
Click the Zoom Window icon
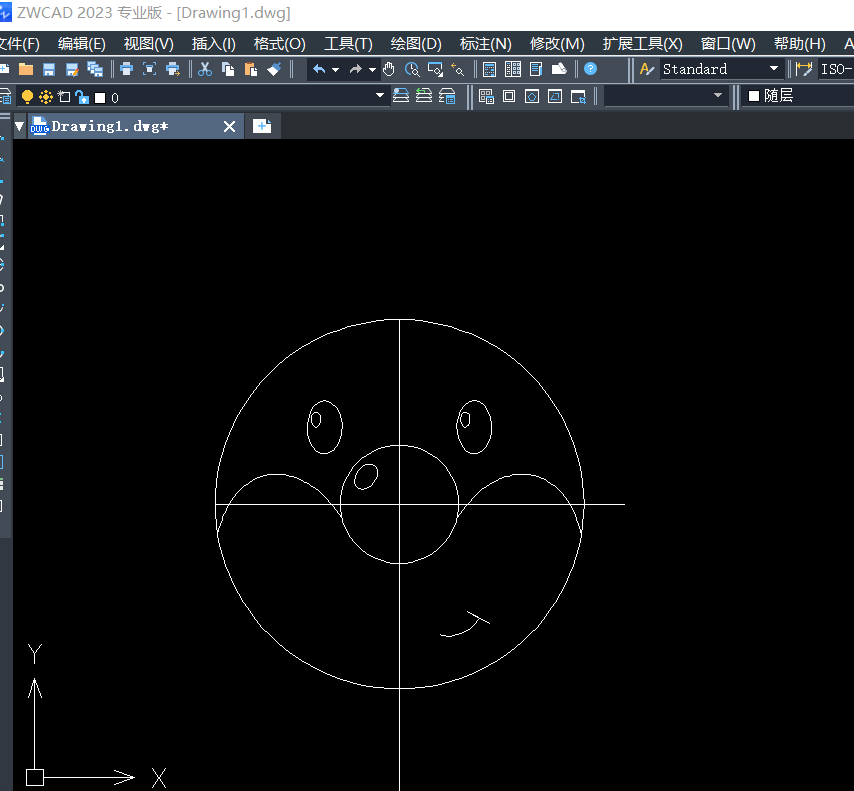pos(435,69)
